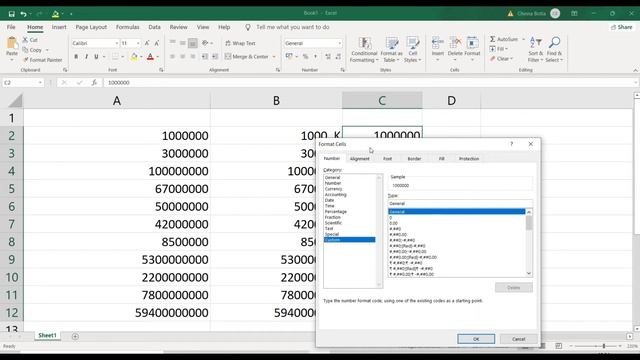Switch to the Border tab in Format Cells
The image size is (640, 360).
[x=414, y=158]
